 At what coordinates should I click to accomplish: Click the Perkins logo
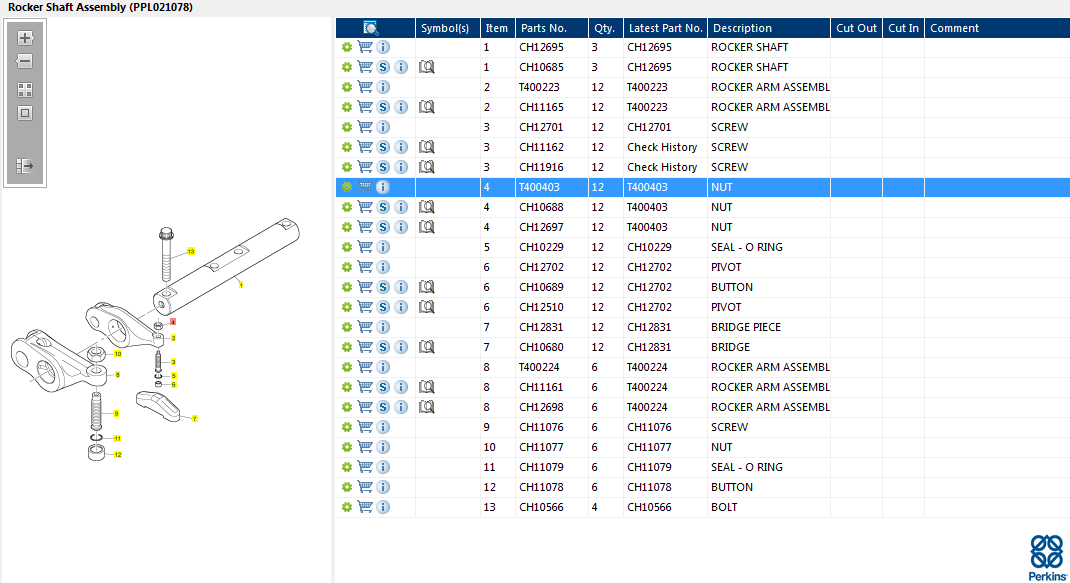pos(1047,557)
